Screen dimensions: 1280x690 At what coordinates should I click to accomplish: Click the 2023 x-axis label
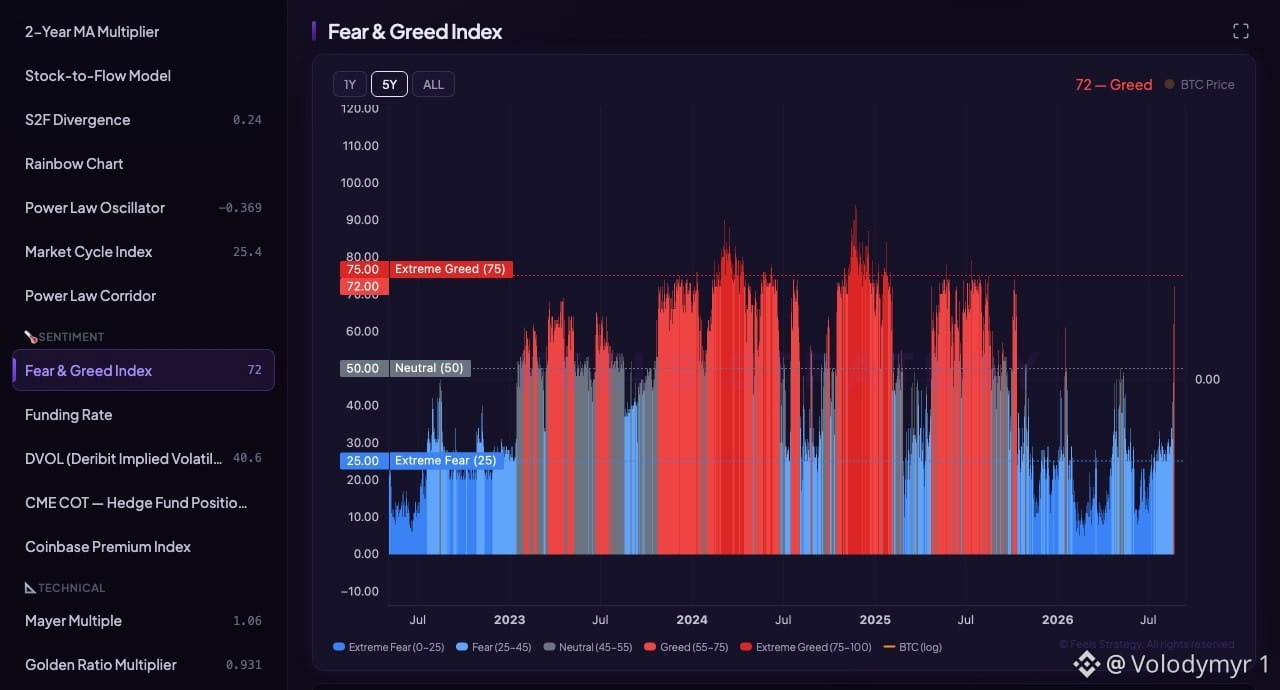509,620
